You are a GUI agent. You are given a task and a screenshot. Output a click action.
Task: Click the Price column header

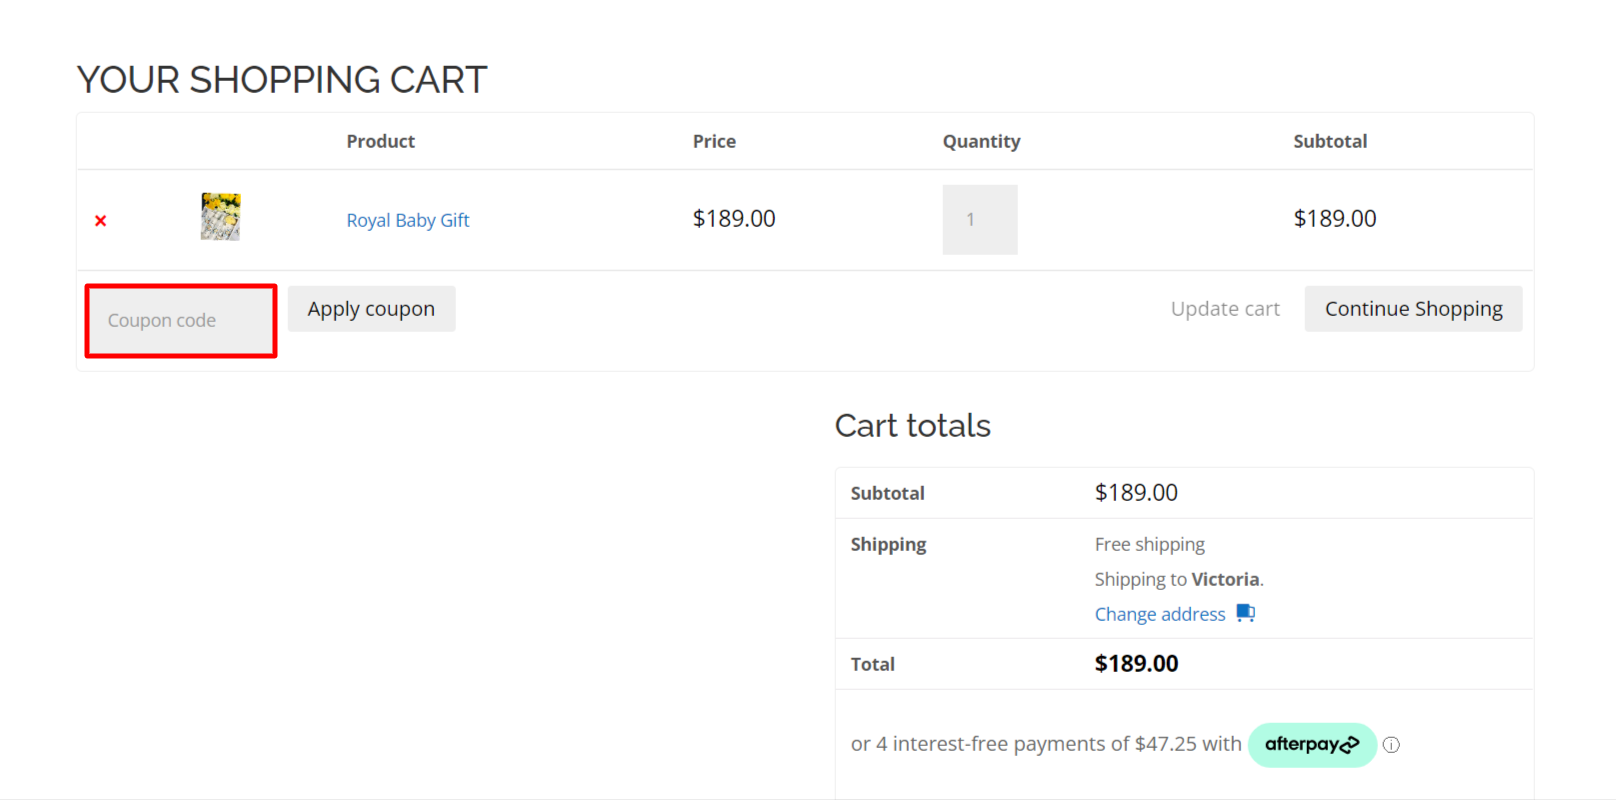[x=714, y=142]
